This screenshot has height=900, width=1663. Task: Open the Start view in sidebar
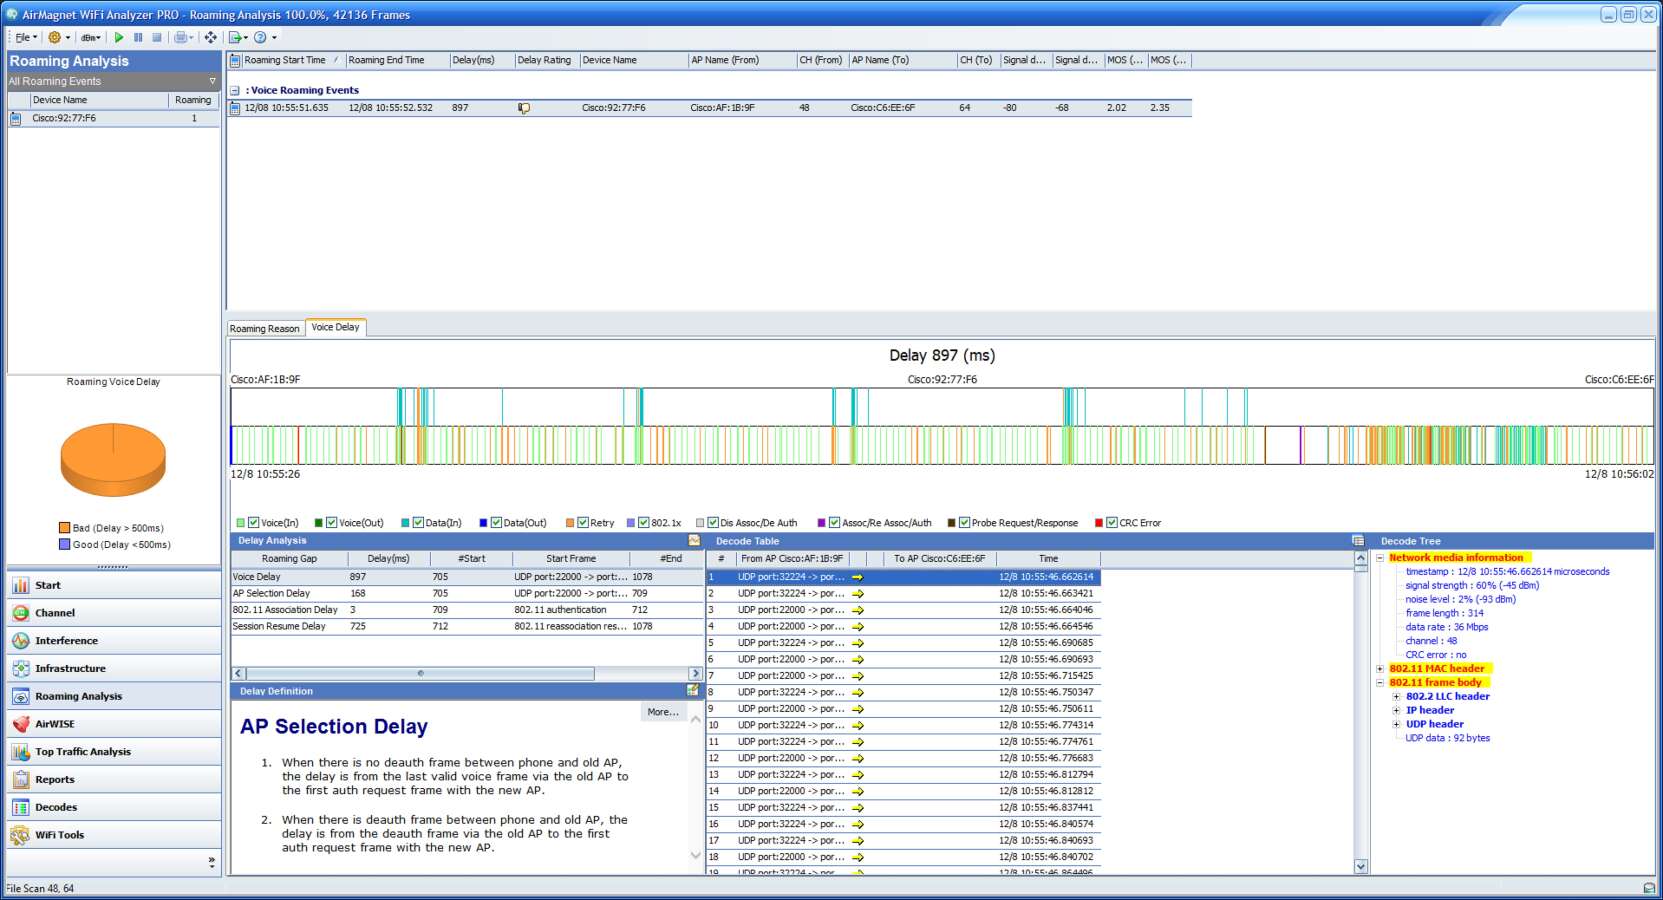114,585
